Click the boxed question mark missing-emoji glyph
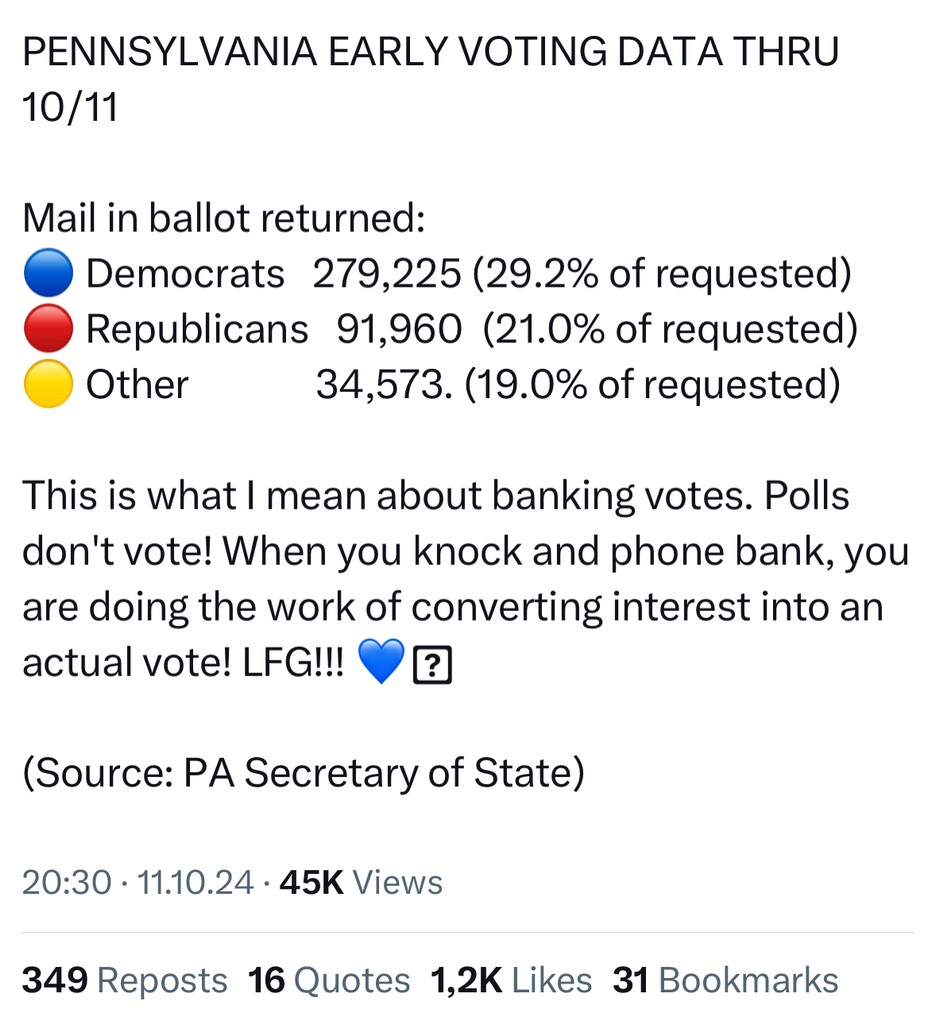 [x=432, y=665]
